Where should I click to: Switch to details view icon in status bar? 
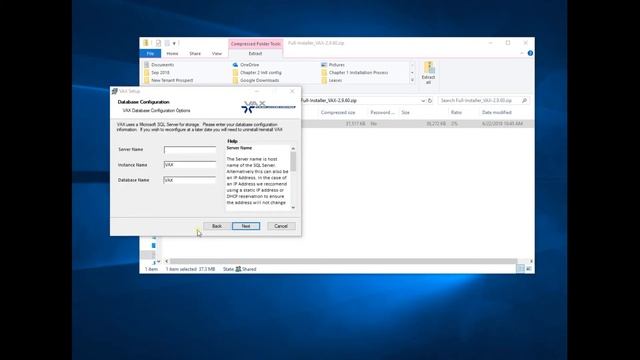click(520, 269)
